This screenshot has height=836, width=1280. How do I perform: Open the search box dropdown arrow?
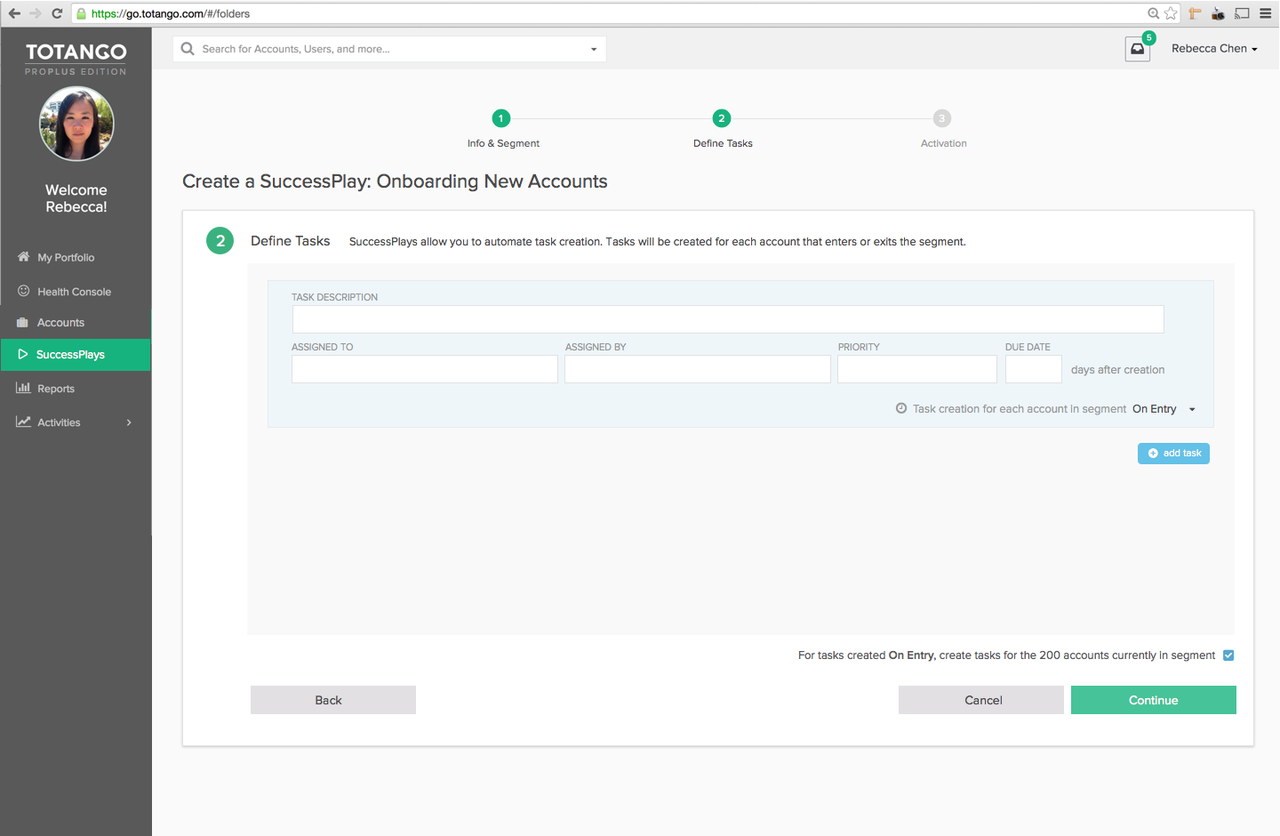tap(593, 49)
